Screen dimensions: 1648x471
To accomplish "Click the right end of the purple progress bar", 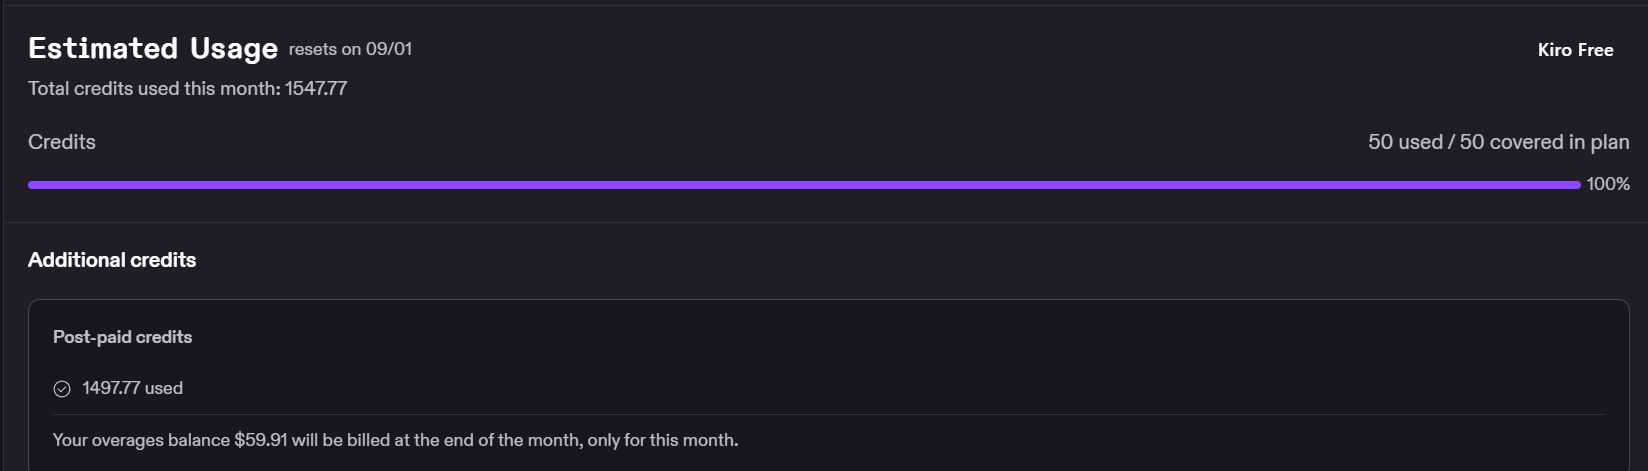I will [1575, 185].
